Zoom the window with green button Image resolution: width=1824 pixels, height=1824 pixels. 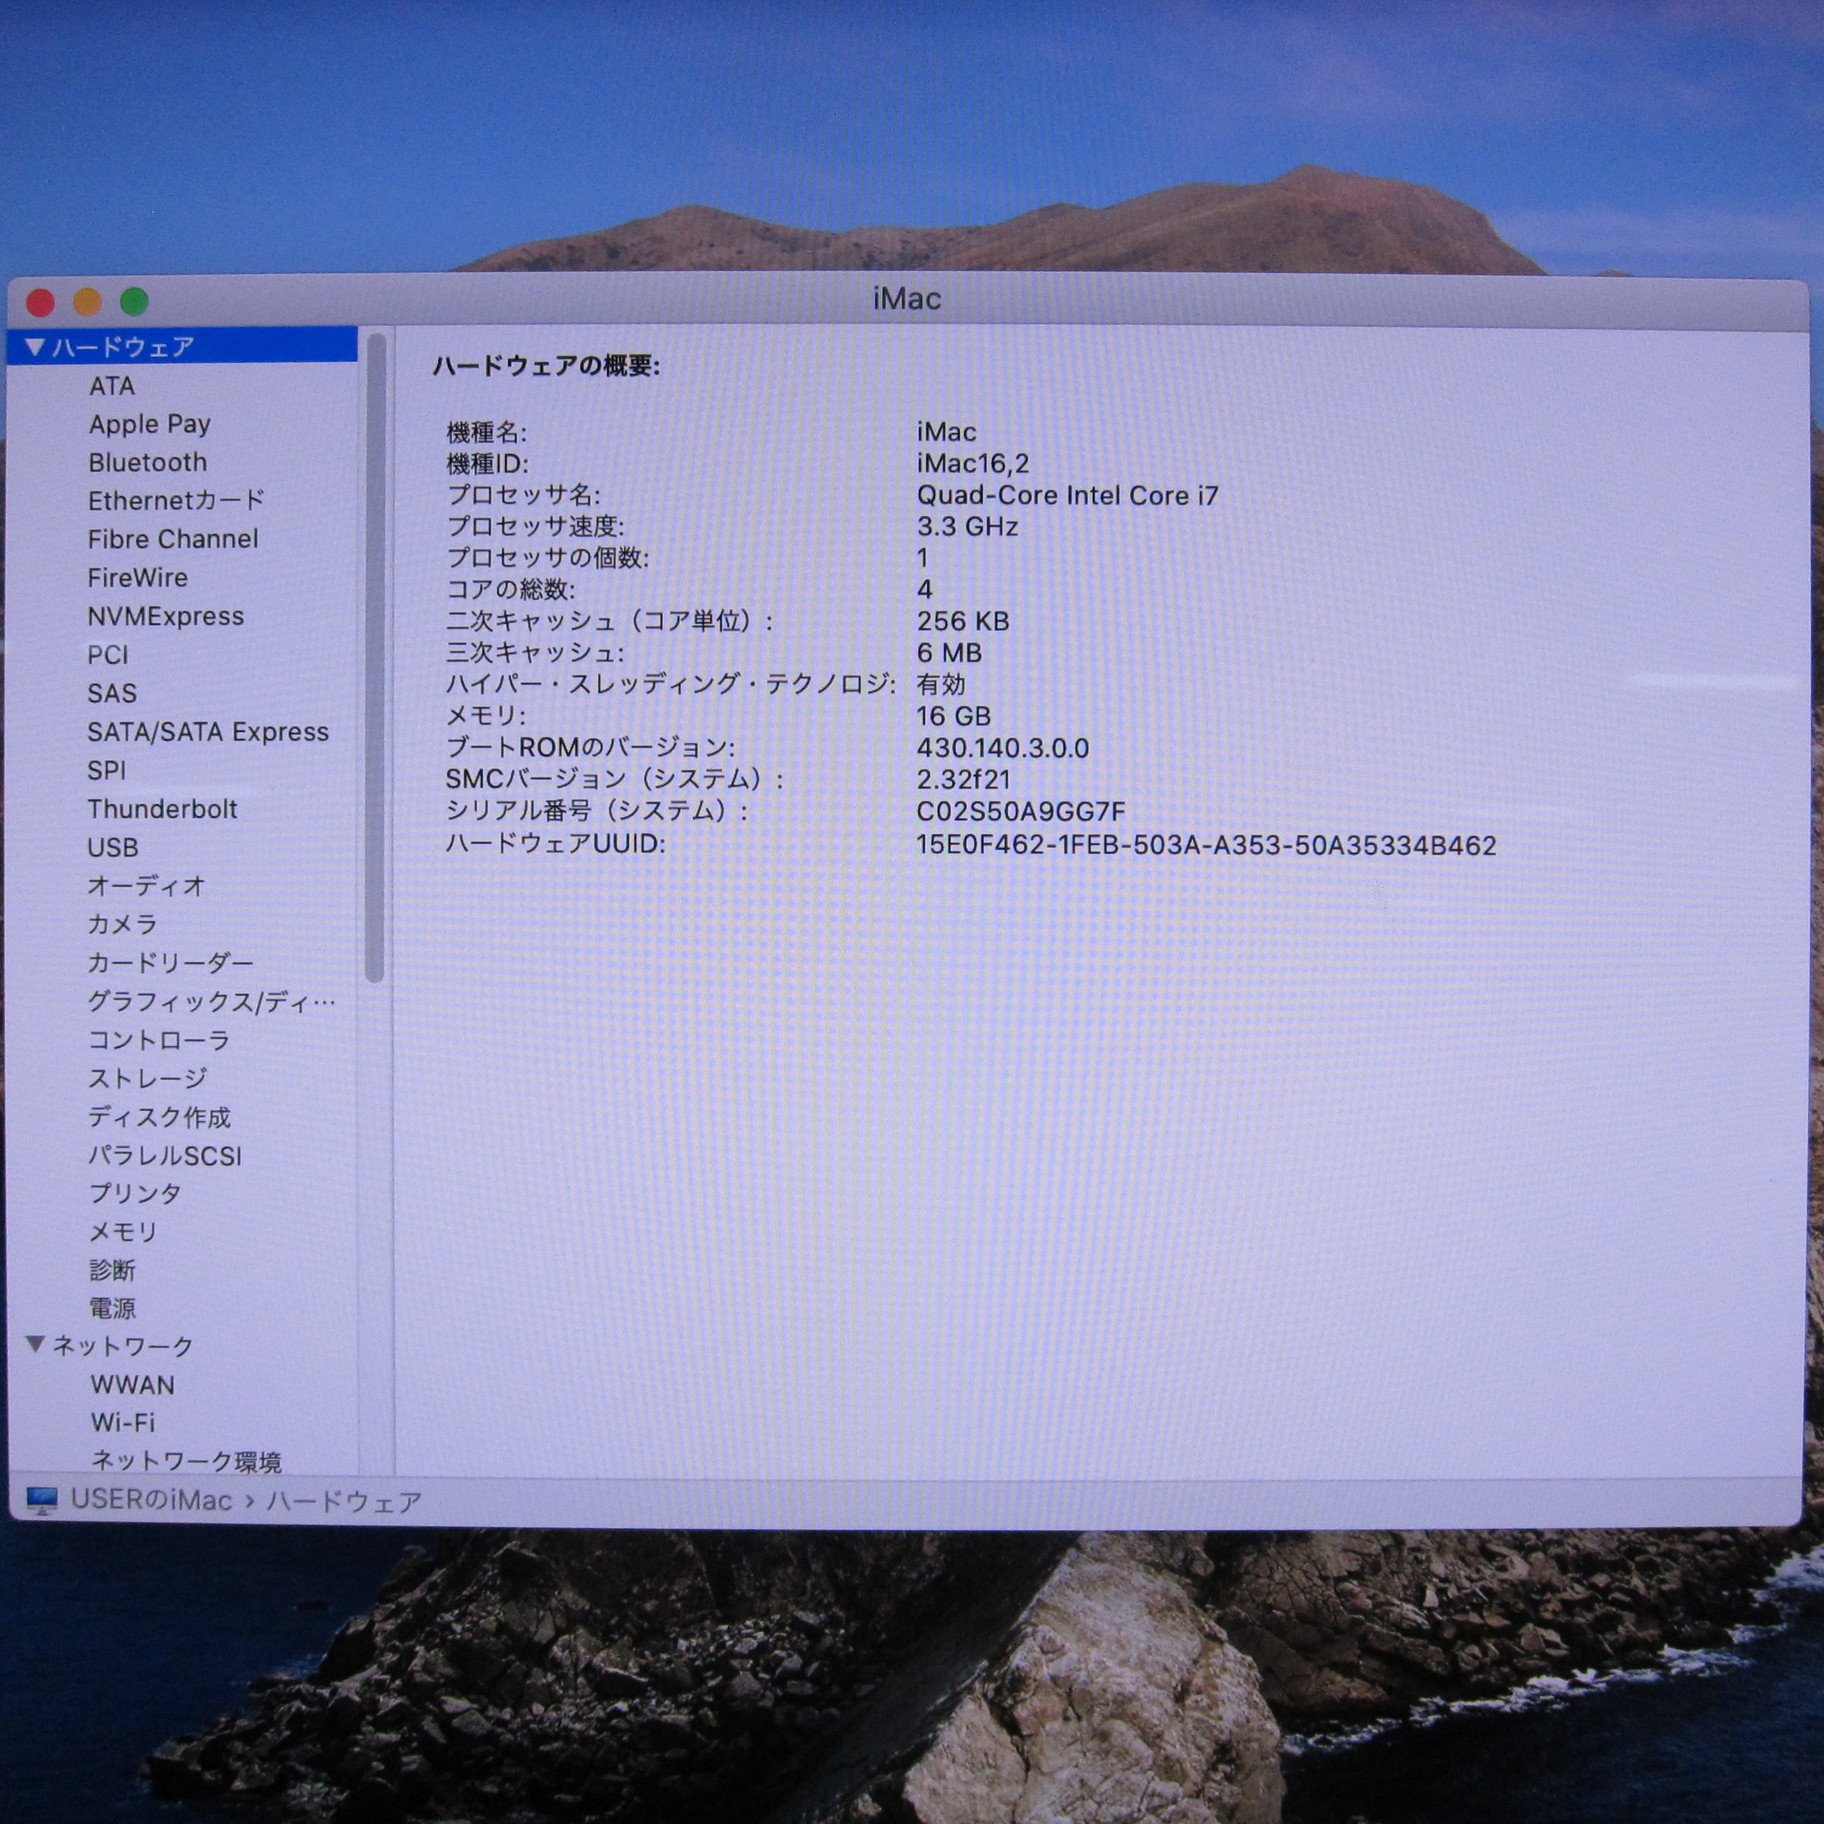click(134, 301)
